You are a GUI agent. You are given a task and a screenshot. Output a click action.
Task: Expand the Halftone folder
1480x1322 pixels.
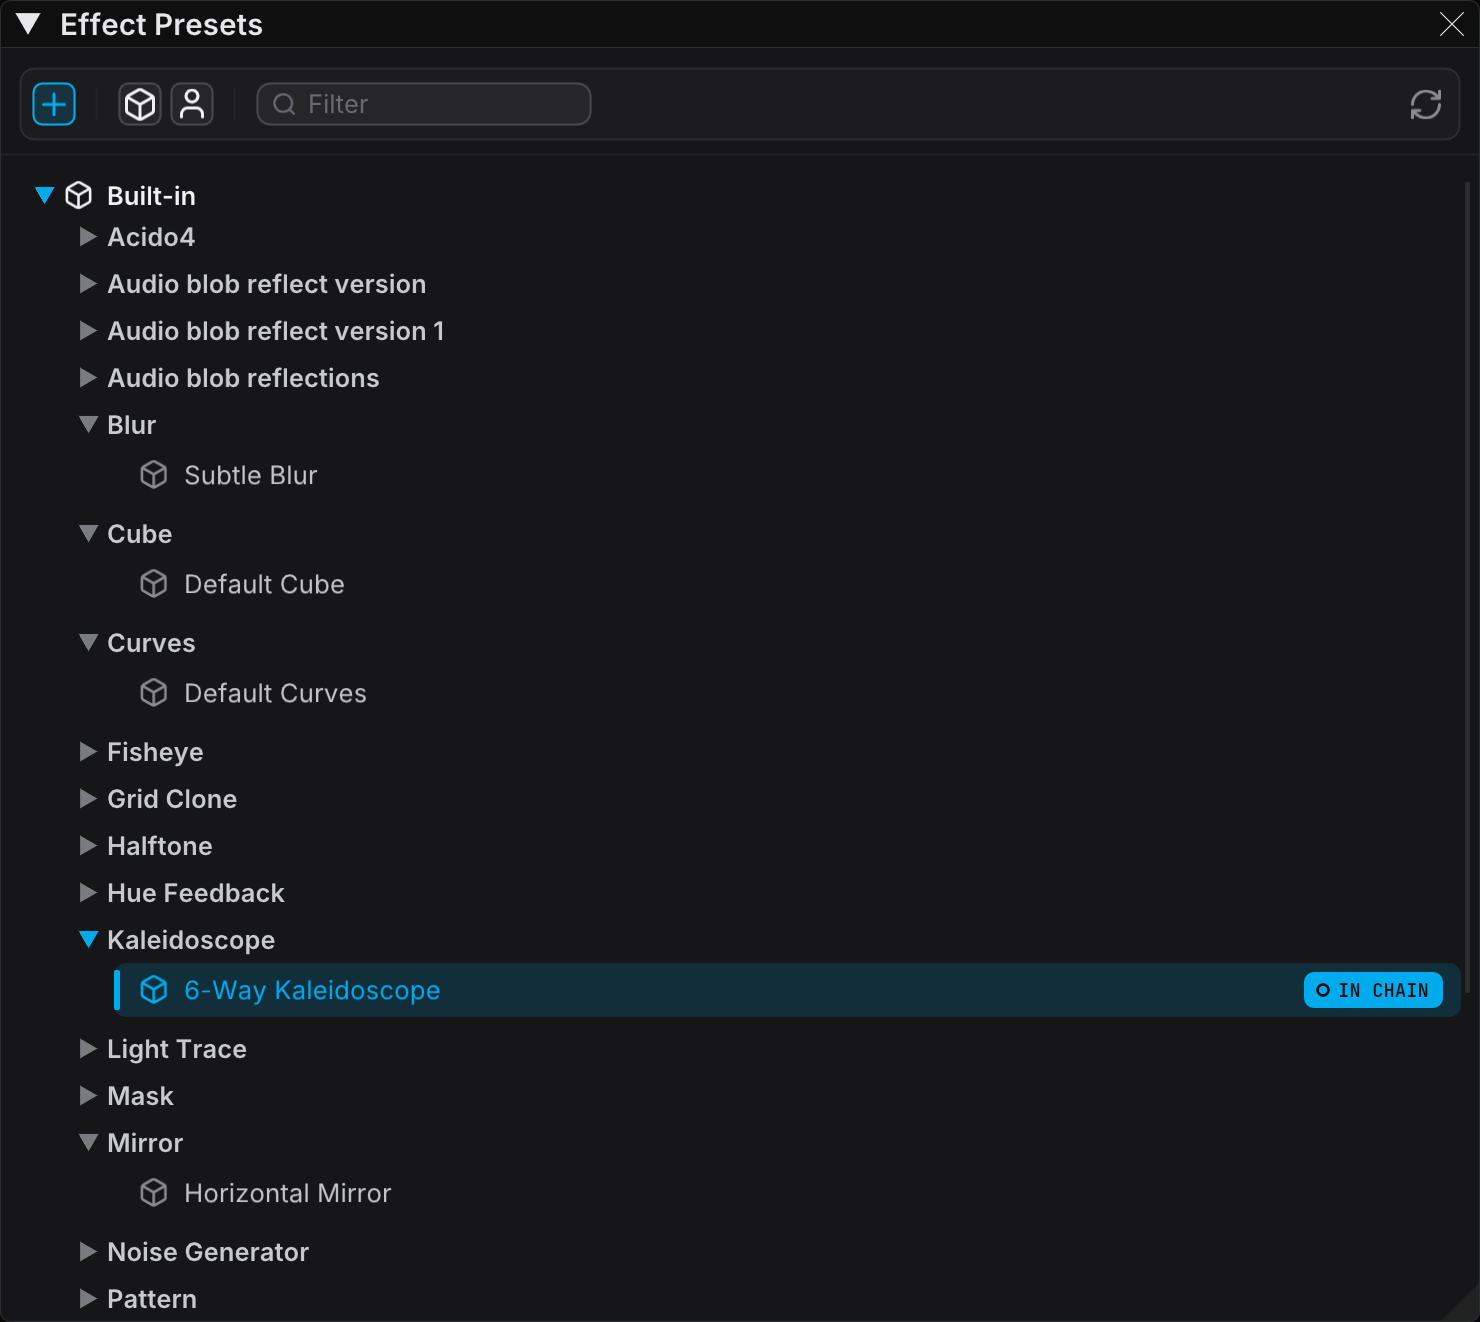(88, 846)
